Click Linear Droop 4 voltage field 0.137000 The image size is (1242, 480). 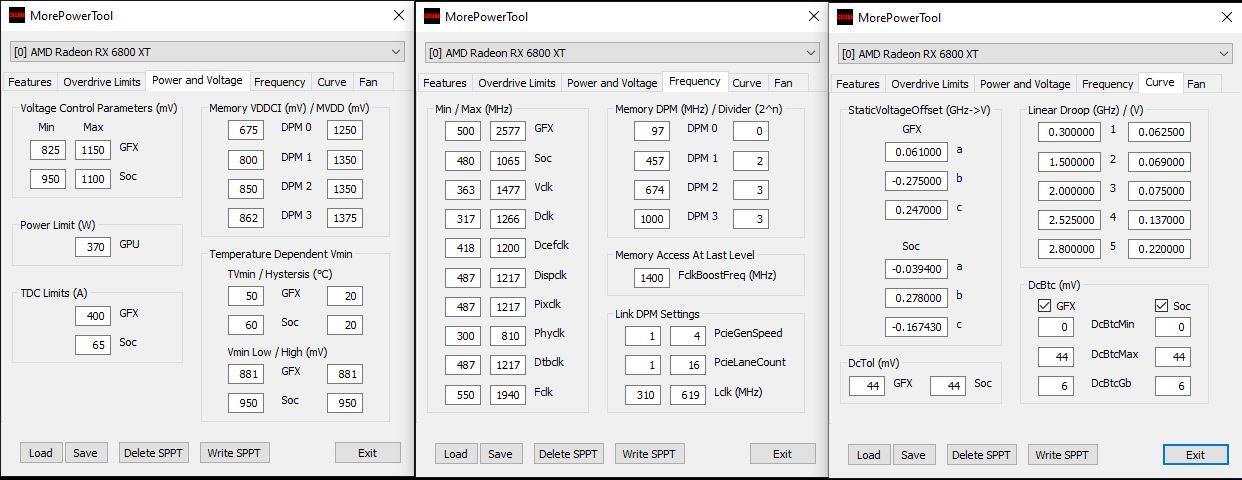point(1159,220)
